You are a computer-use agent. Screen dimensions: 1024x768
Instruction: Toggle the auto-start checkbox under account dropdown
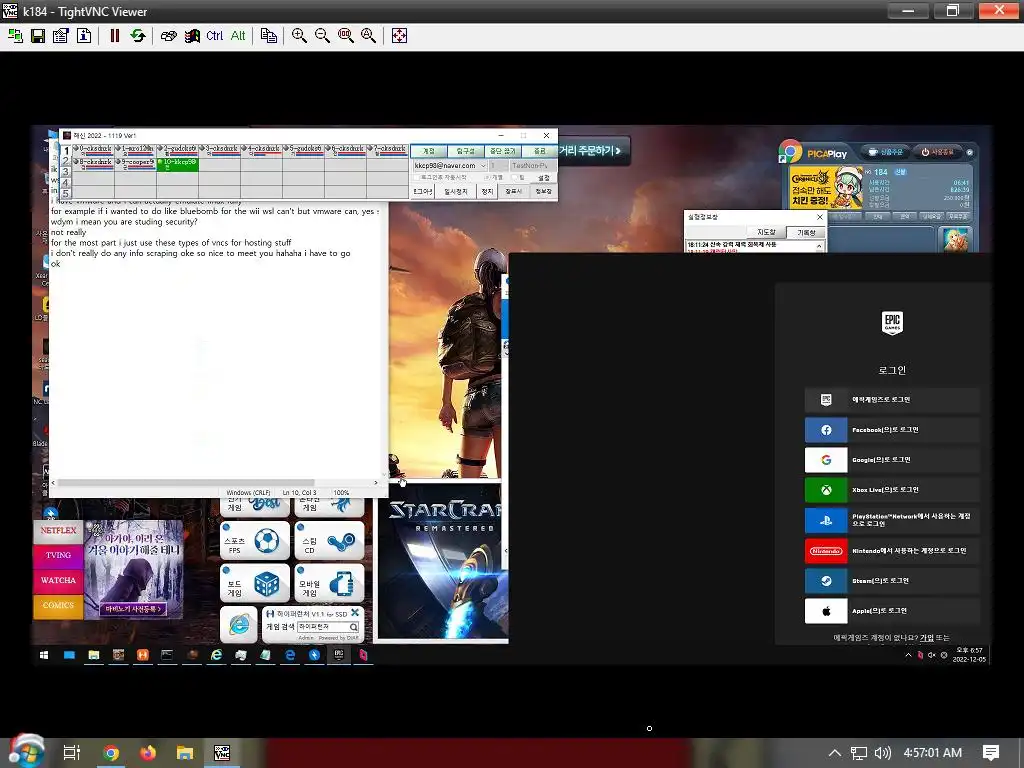click(x=417, y=178)
